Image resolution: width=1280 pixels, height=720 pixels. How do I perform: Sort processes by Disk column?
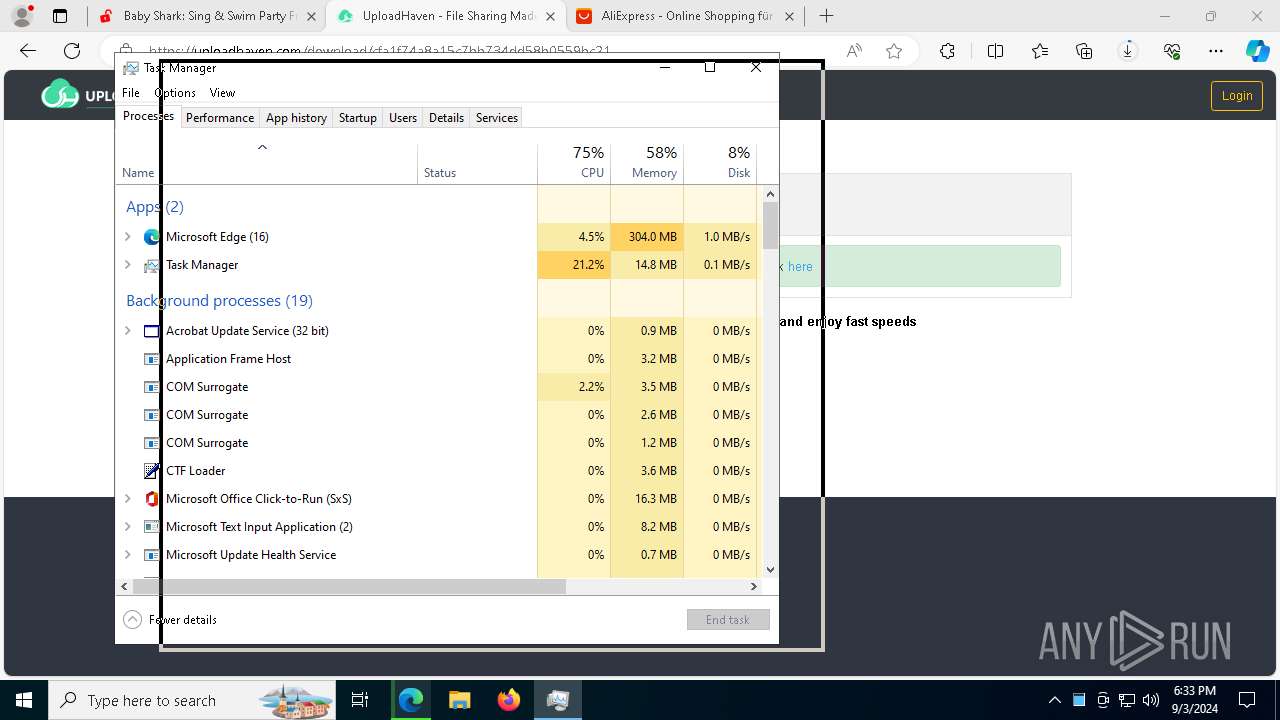tap(720, 163)
